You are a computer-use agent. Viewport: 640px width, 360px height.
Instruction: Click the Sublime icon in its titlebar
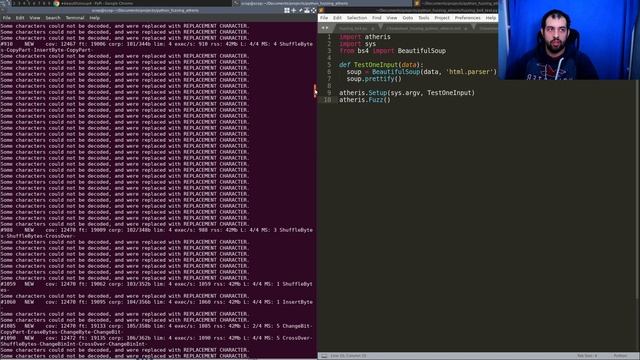[322, 10]
